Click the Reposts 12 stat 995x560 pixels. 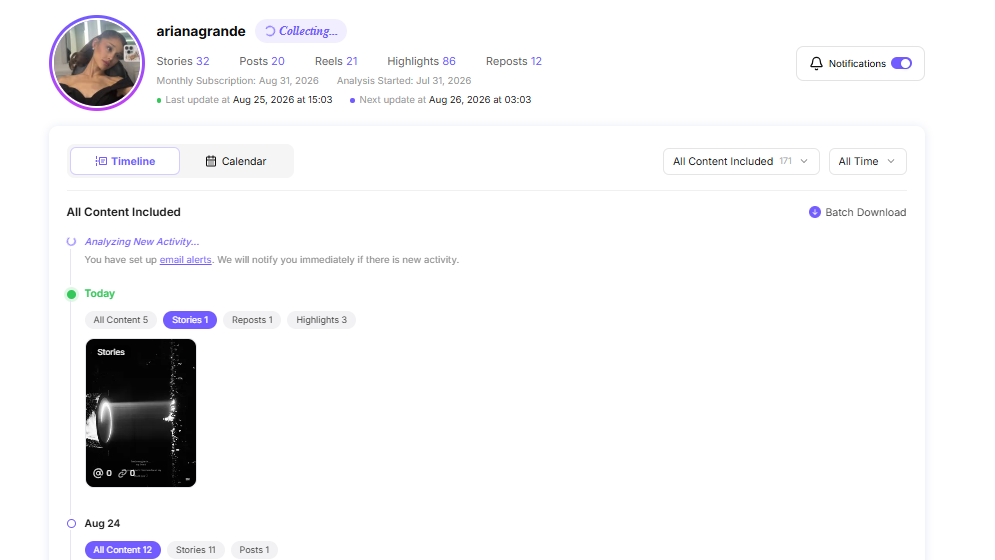tap(513, 61)
